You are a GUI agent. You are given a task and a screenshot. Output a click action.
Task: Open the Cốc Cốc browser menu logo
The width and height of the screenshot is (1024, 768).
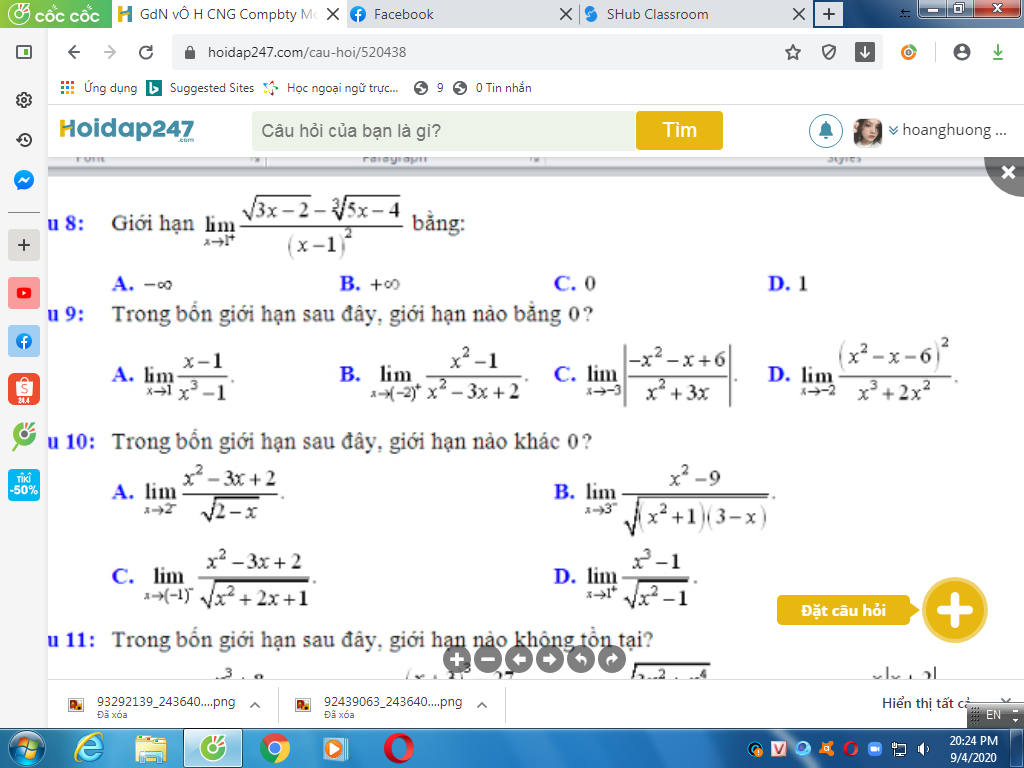(x=55, y=14)
